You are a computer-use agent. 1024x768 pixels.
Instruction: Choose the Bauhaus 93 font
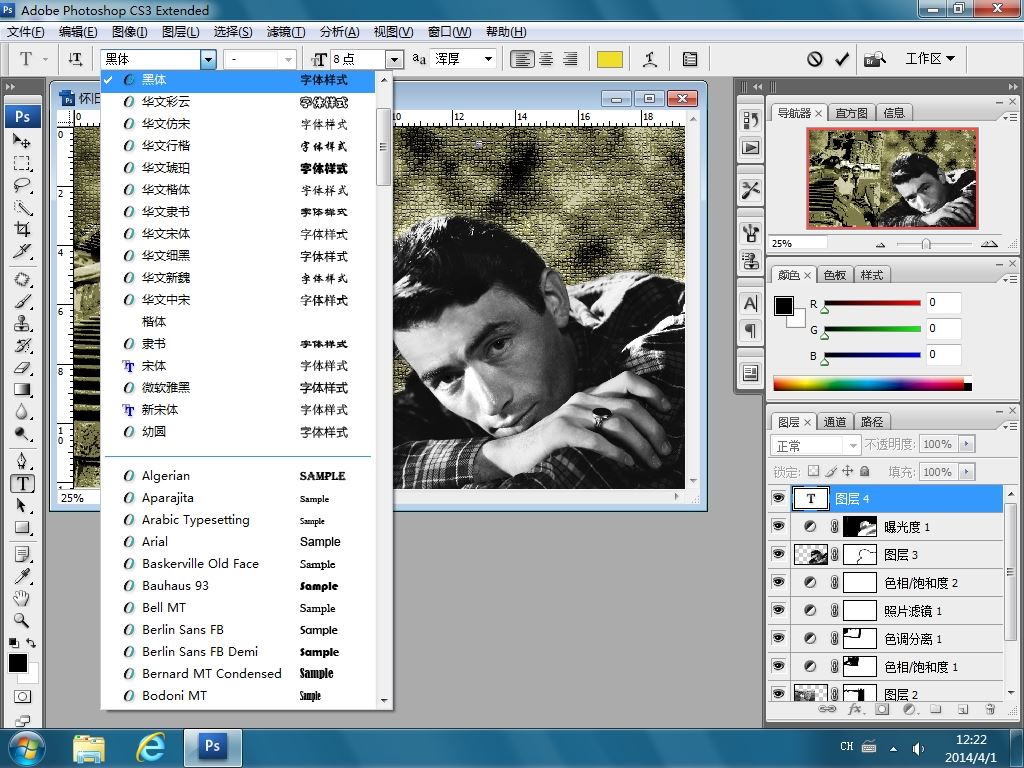pyautogui.click(x=239, y=586)
